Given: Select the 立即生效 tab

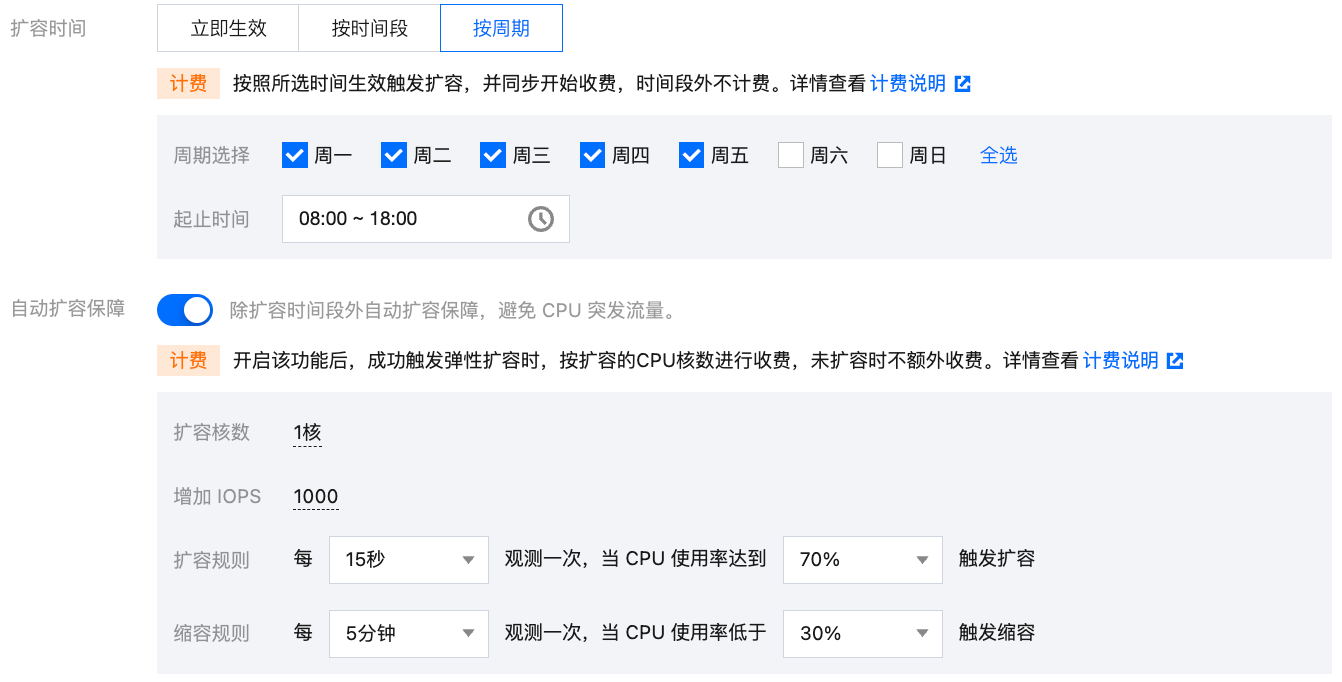Looking at the screenshot, I should pyautogui.click(x=228, y=28).
